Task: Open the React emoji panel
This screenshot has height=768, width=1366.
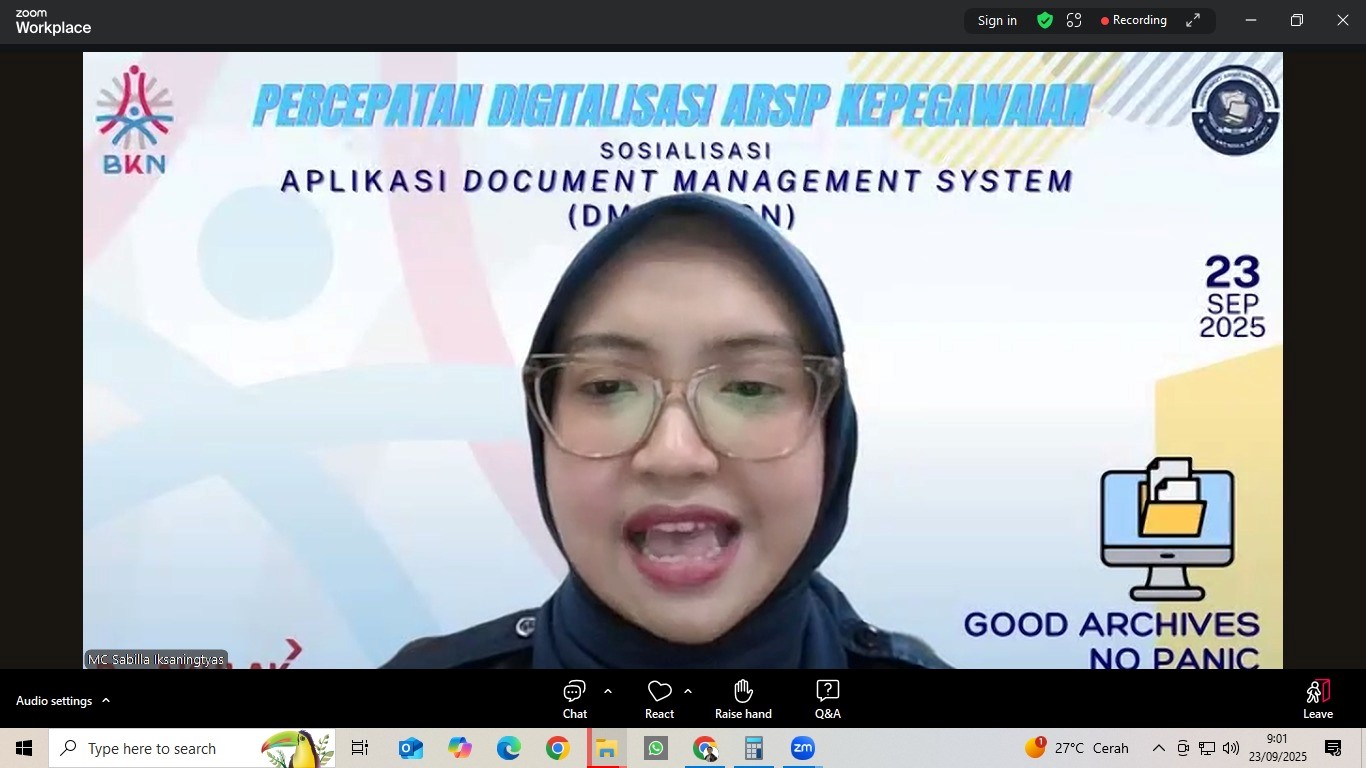Action: [x=659, y=699]
